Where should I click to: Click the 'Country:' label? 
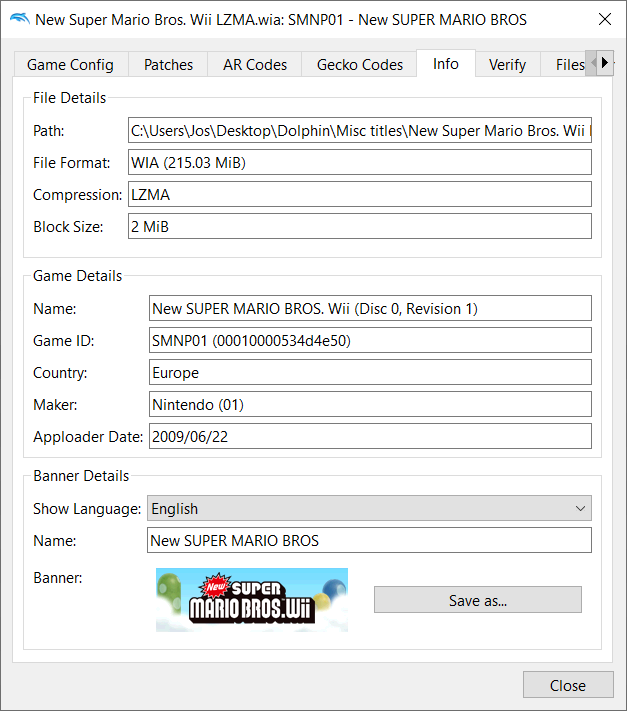point(60,373)
